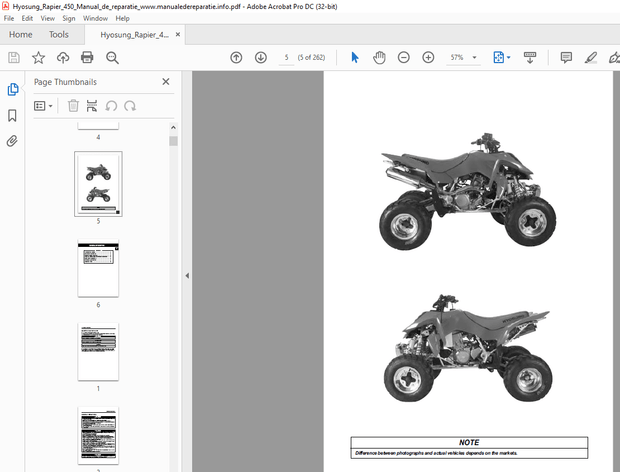The width and height of the screenshot is (620, 472).
Task: Click the '(5 of 262)' page count text
Action: 311,58
